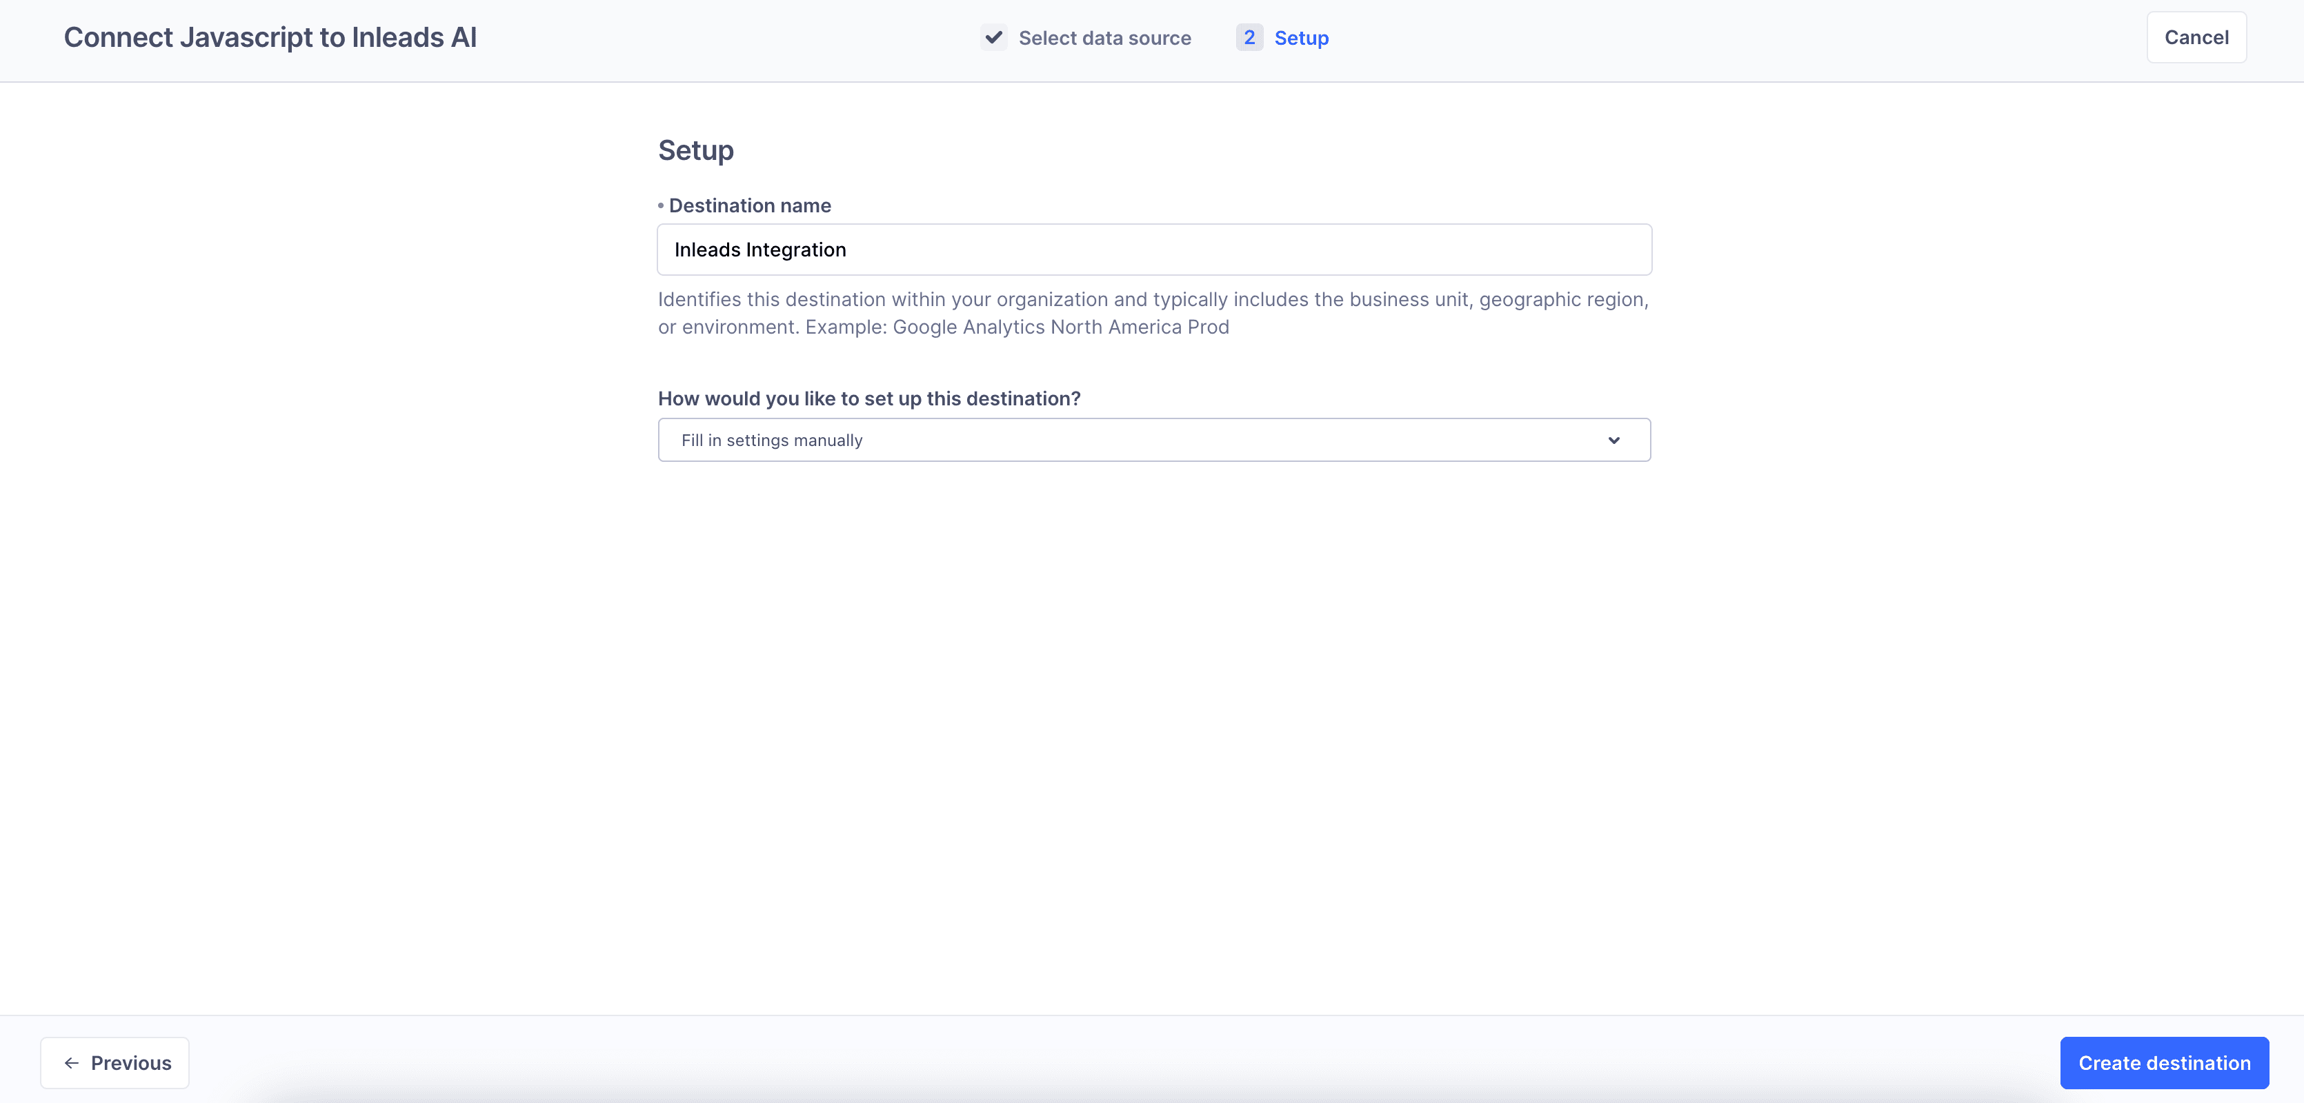The image size is (2304, 1103).
Task: Expand the chevron arrow in setup dropdown
Action: click(1613, 441)
